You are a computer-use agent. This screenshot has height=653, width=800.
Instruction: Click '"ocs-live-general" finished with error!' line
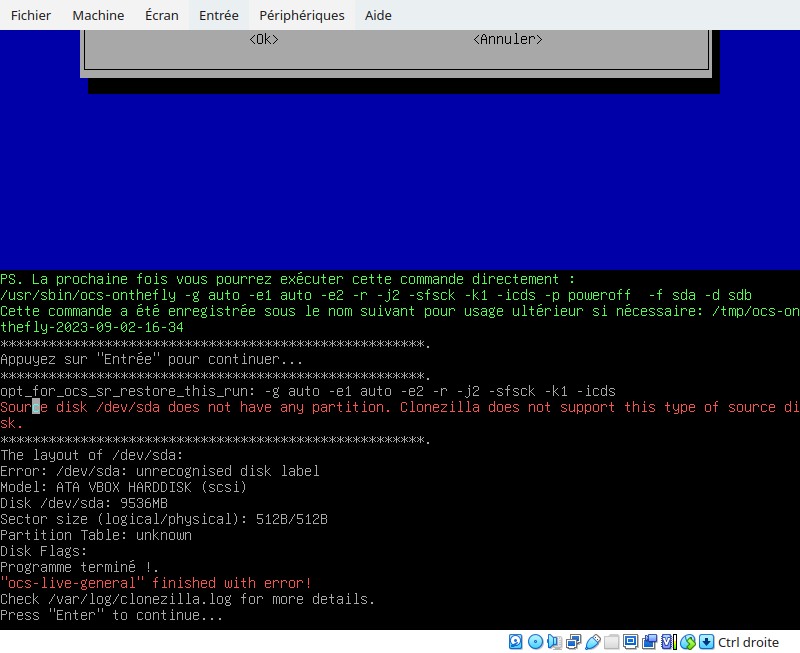click(156, 583)
